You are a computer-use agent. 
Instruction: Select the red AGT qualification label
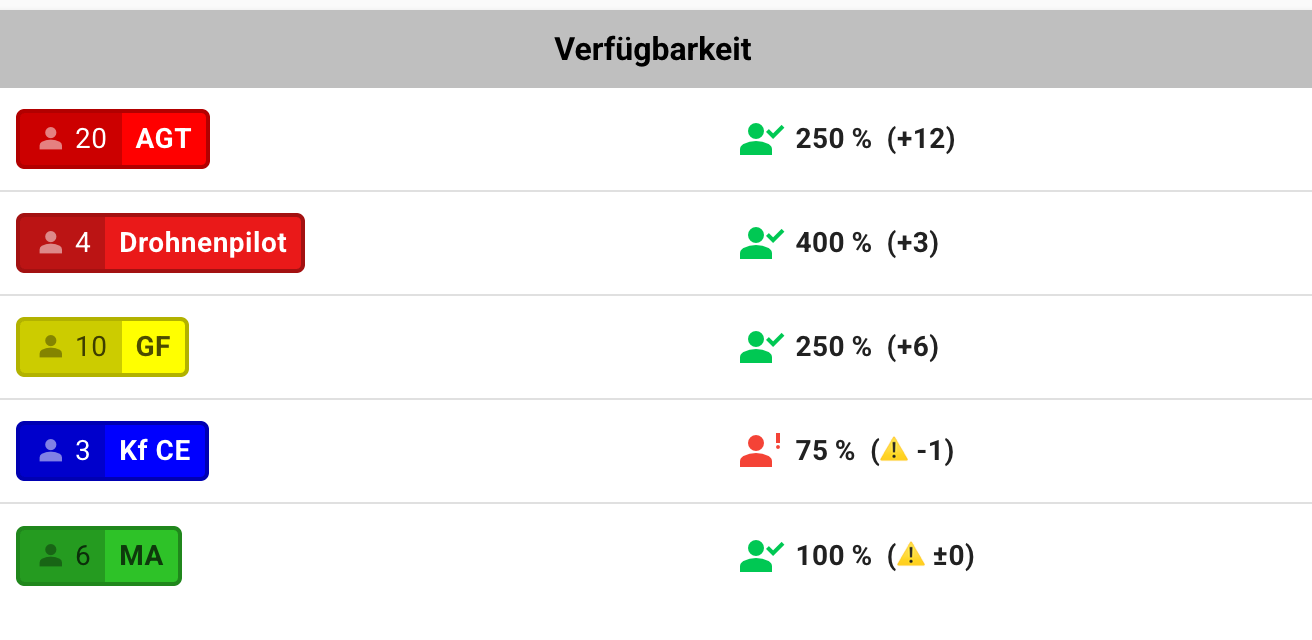click(164, 139)
